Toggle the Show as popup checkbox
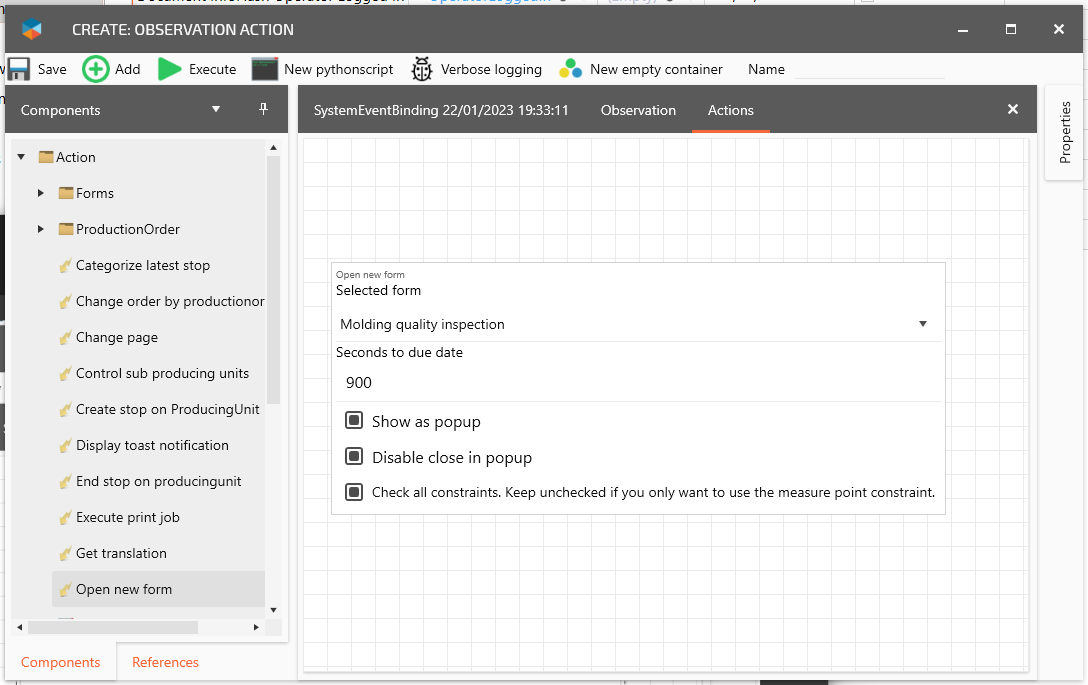This screenshot has height=685, width=1088. coord(354,421)
